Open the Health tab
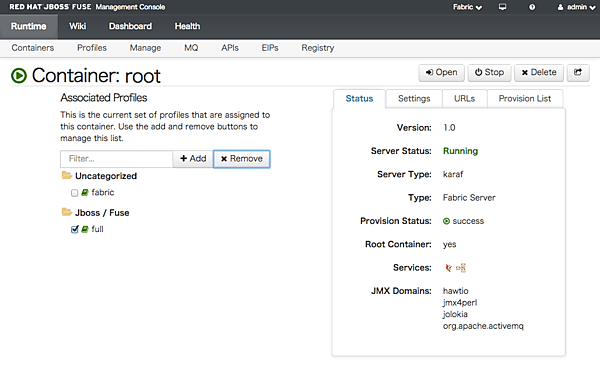Viewport: 600px width, 365px height. [x=187, y=26]
